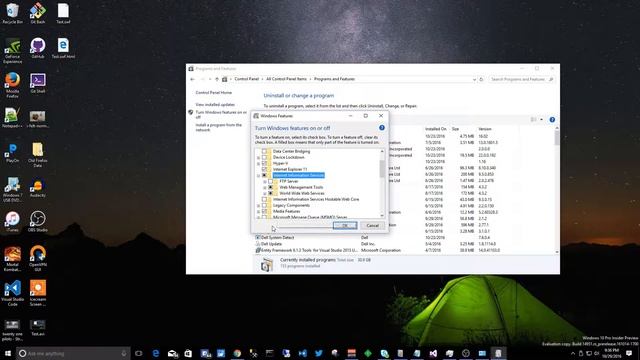Select the Old Firefox Data folder icon
The image size is (640, 360).
click(38, 154)
